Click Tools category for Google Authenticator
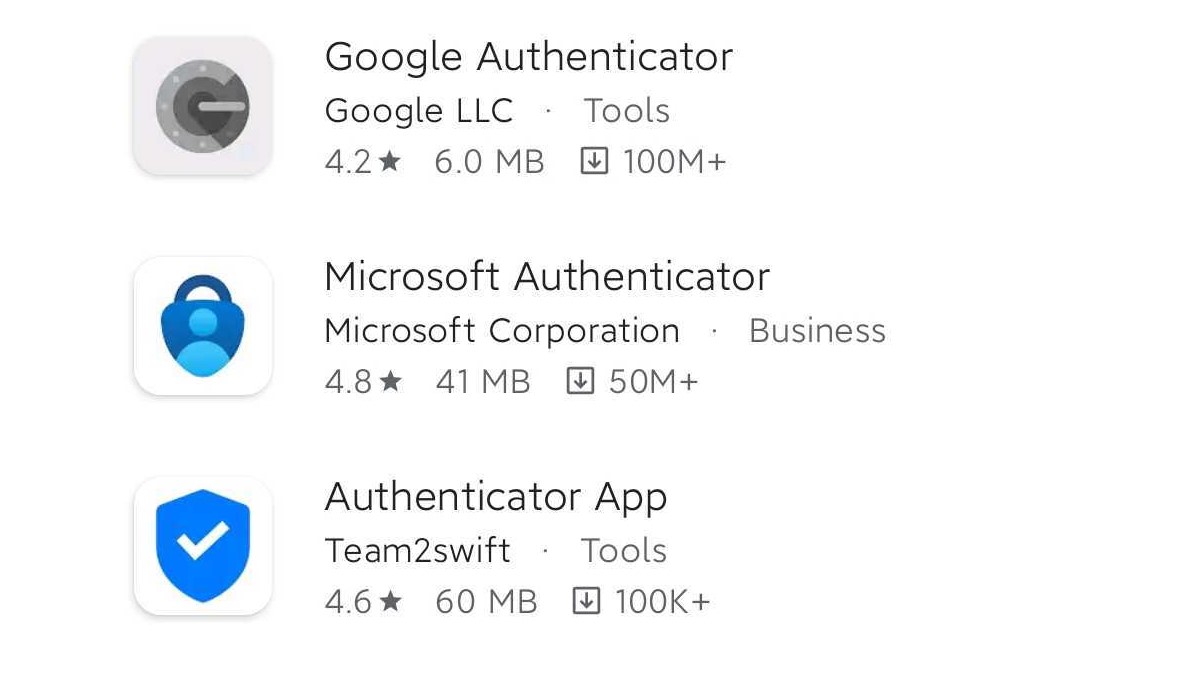Viewport: 1200px width, 675px height. (627, 110)
